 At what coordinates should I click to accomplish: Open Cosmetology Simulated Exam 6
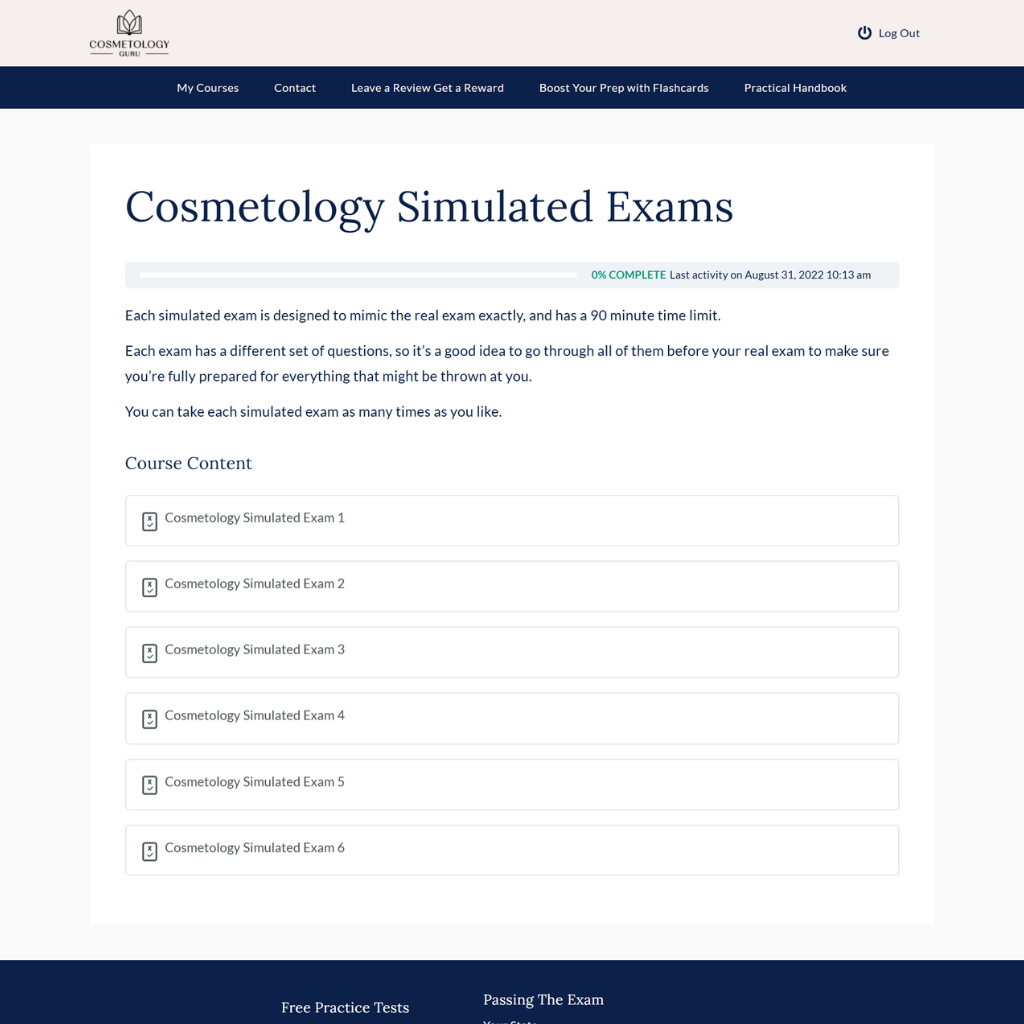point(254,847)
